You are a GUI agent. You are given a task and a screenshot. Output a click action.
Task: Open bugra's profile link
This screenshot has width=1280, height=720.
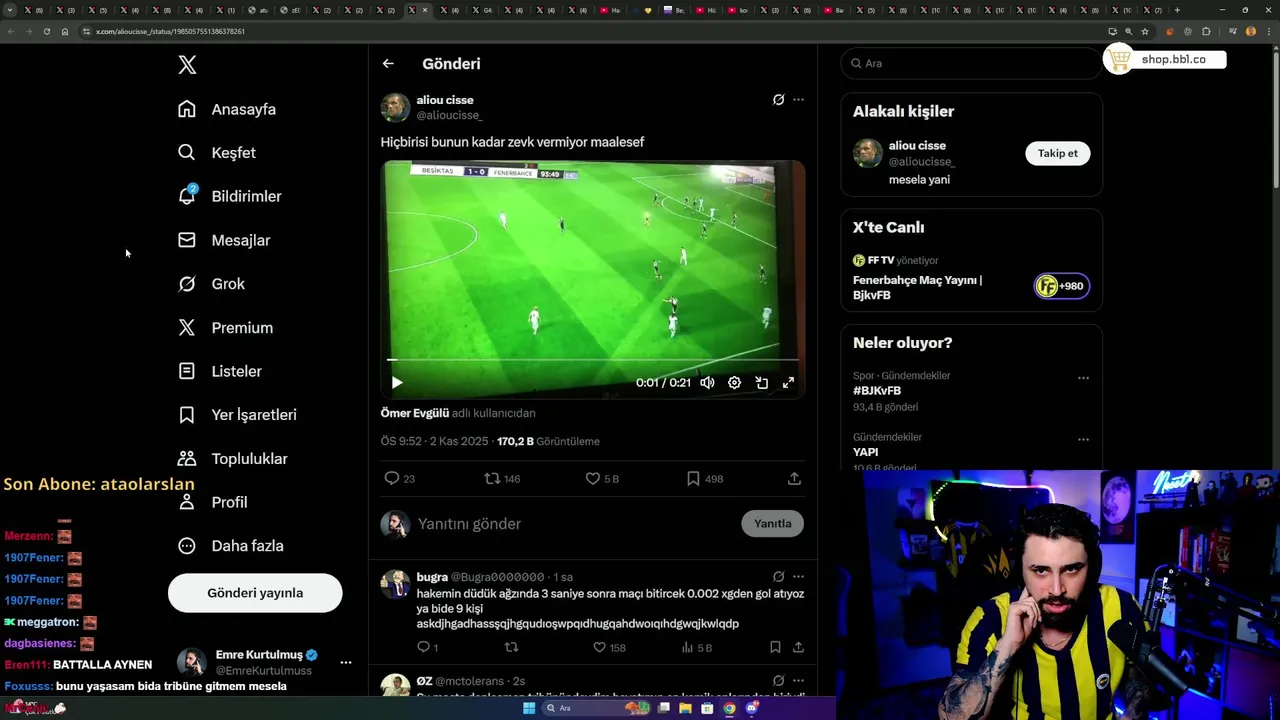click(x=432, y=577)
